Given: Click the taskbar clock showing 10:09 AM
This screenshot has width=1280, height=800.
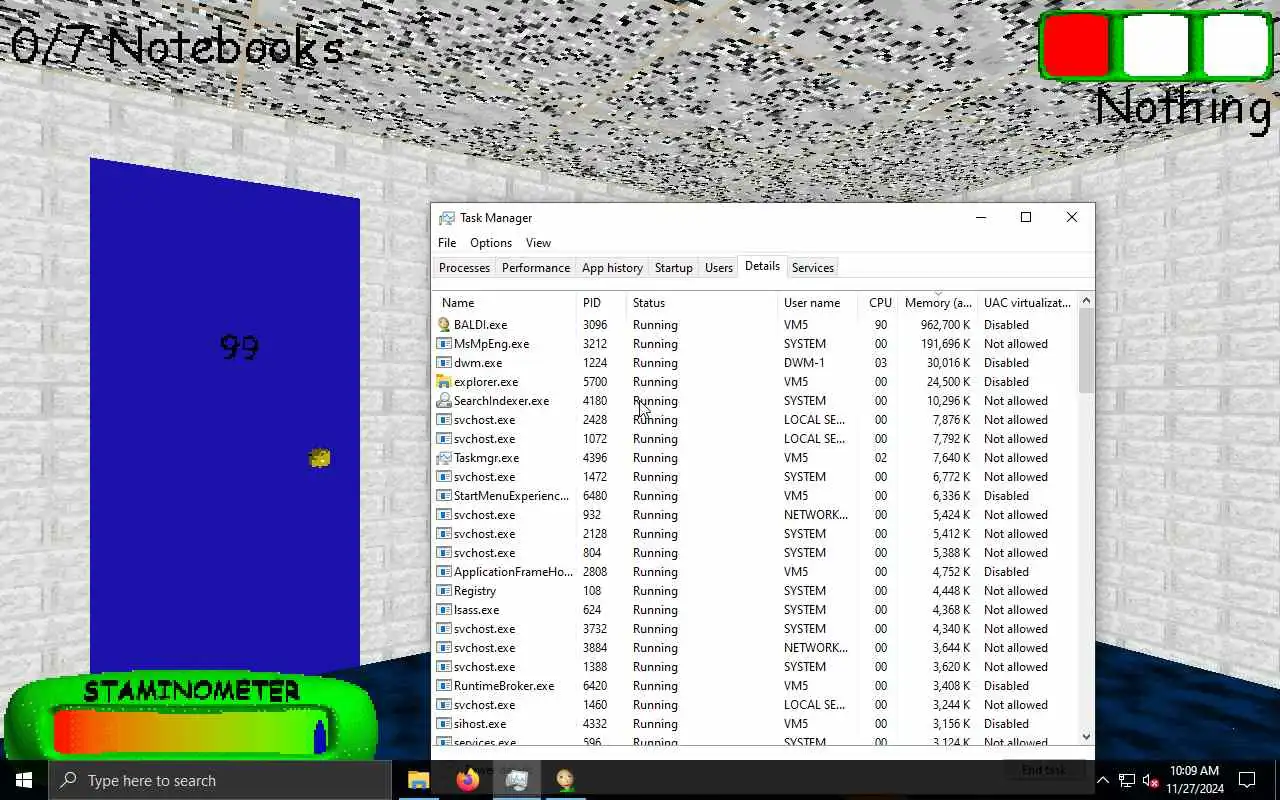Looking at the screenshot, I should click(x=1194, y=780).
